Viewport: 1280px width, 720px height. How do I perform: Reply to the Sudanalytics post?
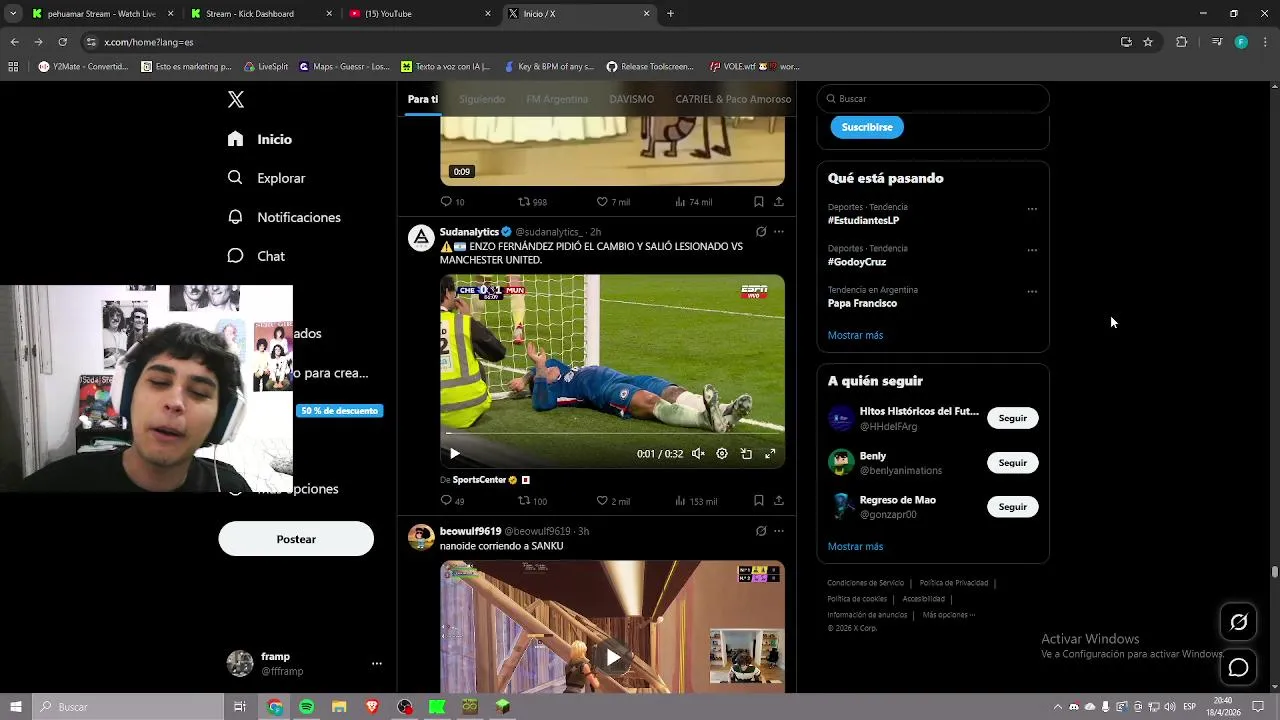pos(452,501)
